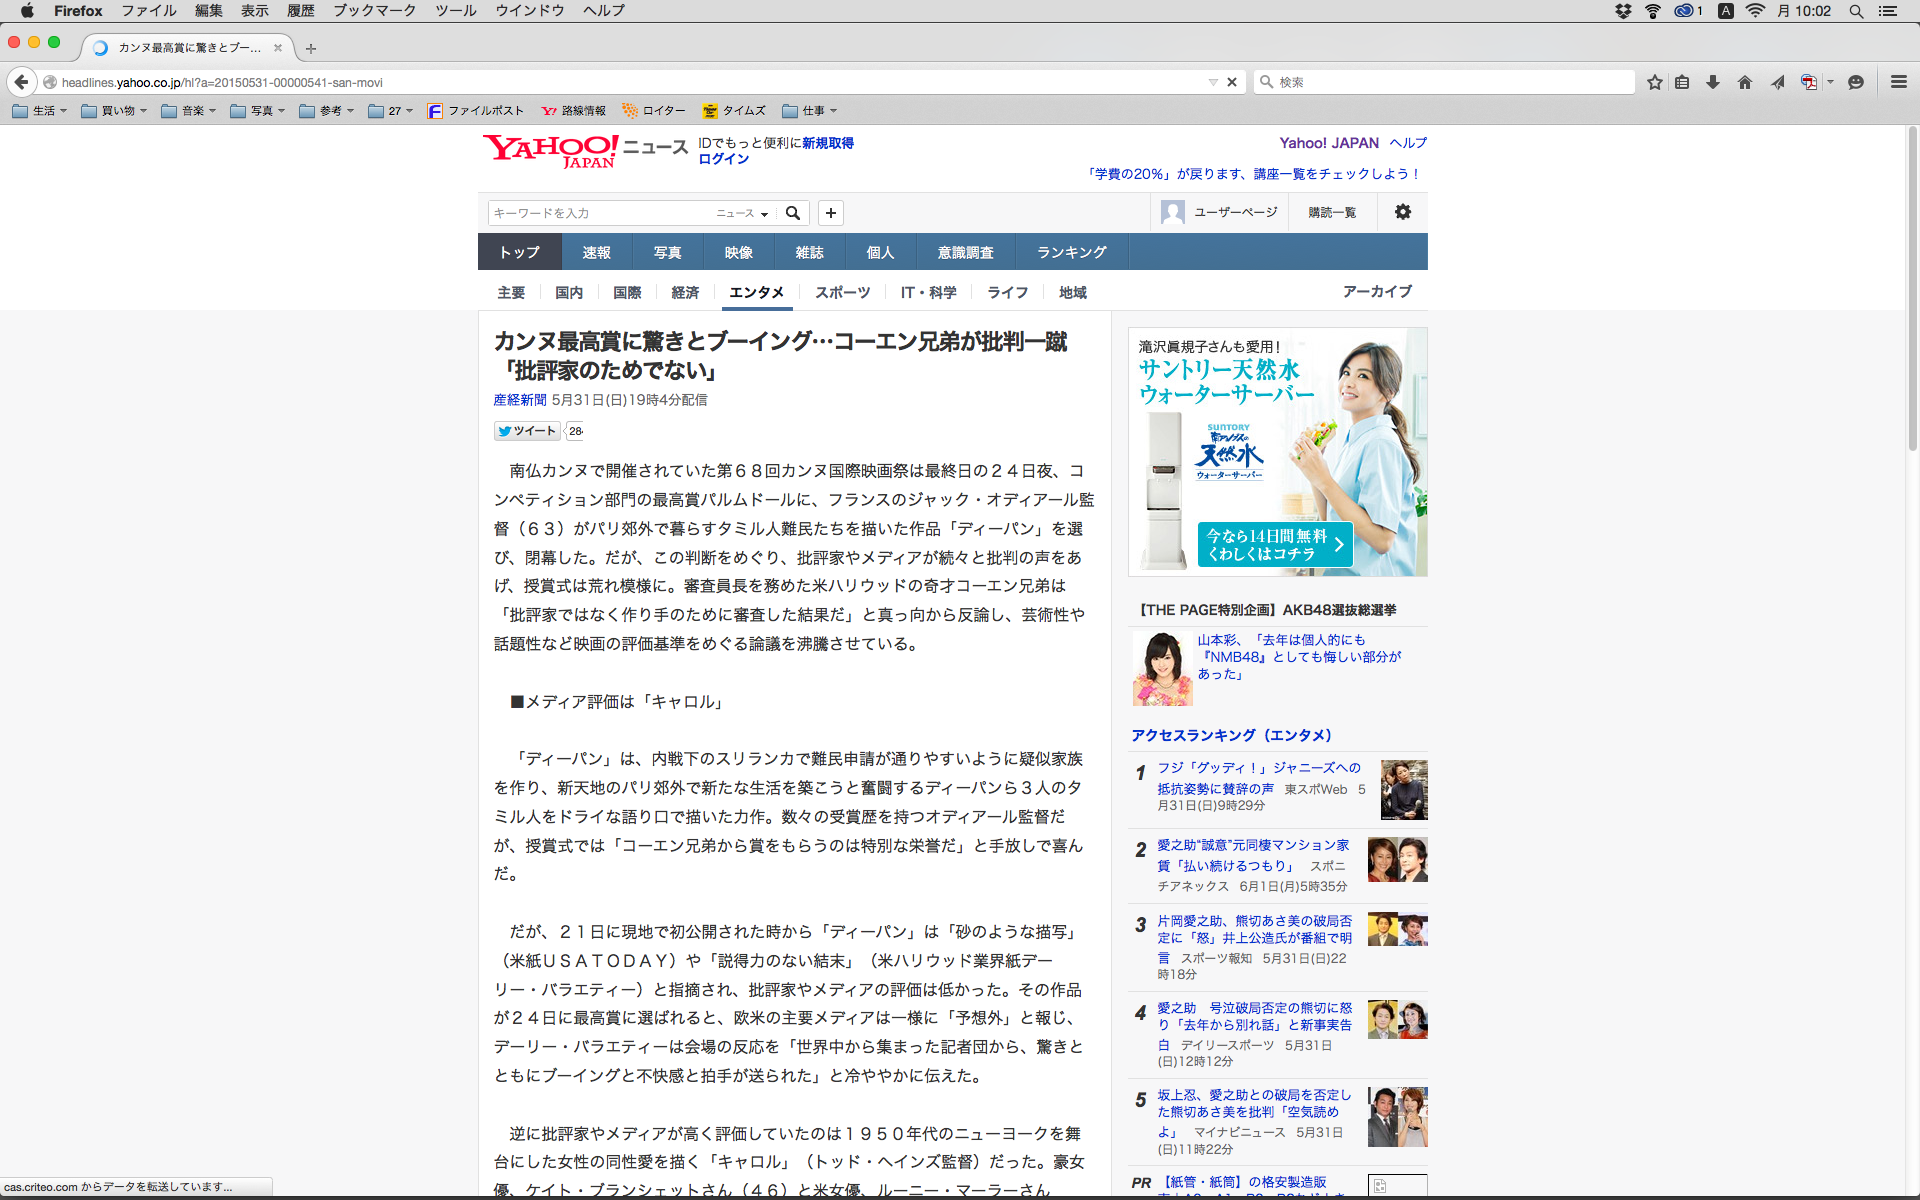Go to the Firefox home page icon
This screenshot has width=1920, height=1200.
pos(1745,82)
